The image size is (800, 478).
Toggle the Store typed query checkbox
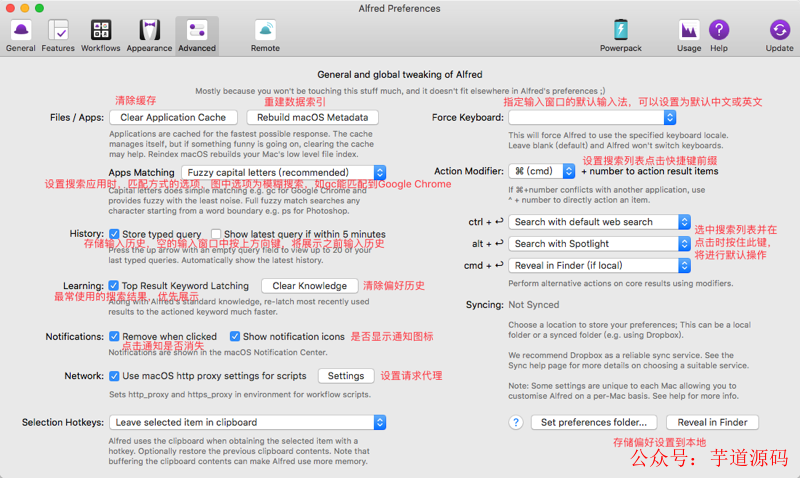(114, 234)
